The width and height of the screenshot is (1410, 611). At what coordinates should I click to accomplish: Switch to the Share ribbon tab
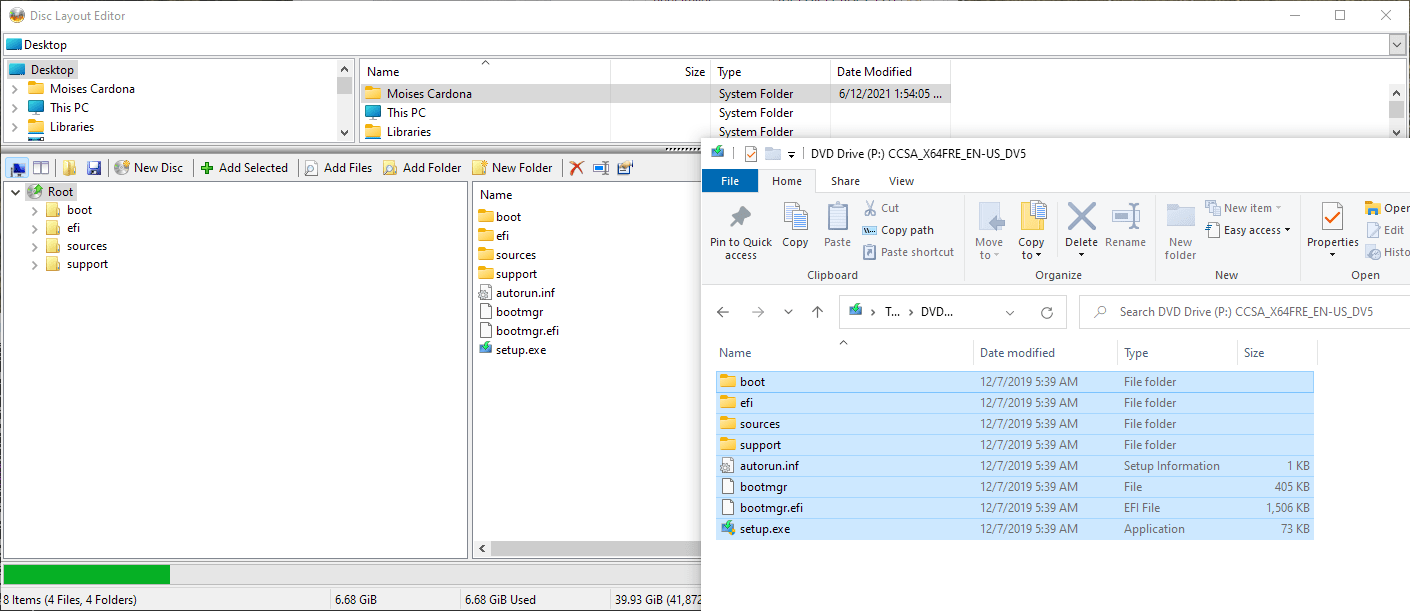tap(845, 181)
